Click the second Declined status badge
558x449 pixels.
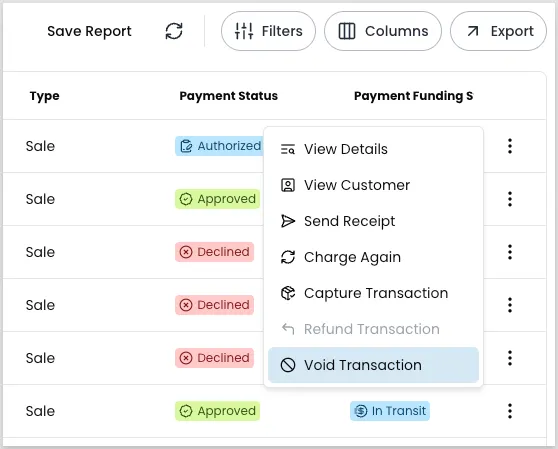(214, 305)
